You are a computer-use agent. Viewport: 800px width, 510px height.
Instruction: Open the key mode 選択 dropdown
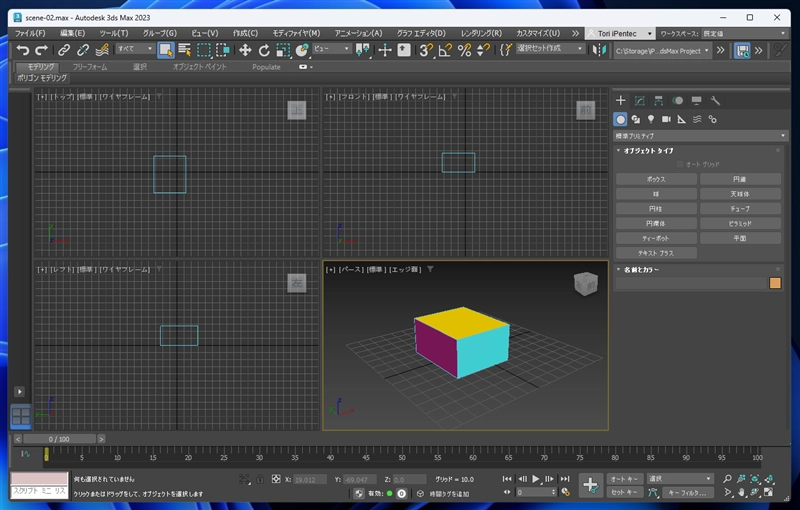[680, 478]
